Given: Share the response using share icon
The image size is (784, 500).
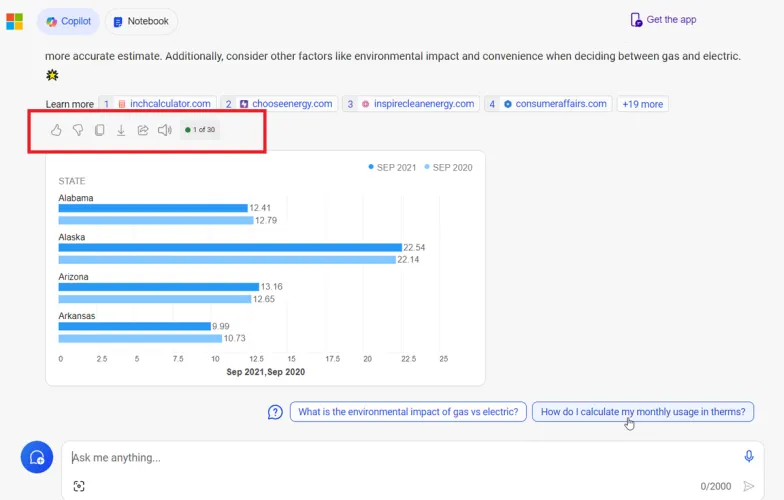Looking at the screenshot, I should coord(143,130).
